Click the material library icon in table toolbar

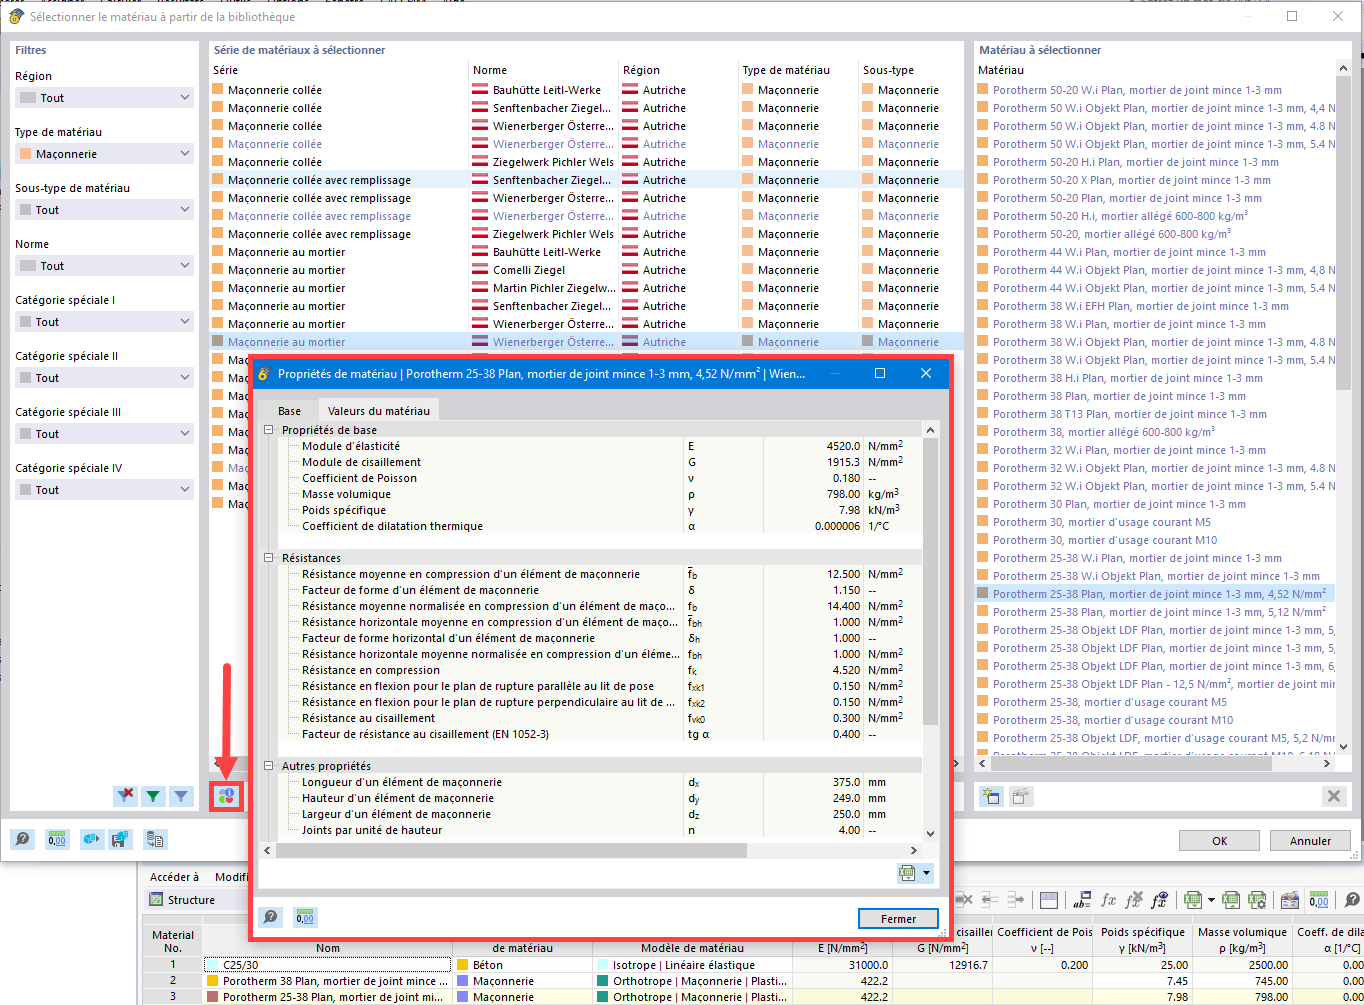pyautogui.click(x=1290, y=900)
